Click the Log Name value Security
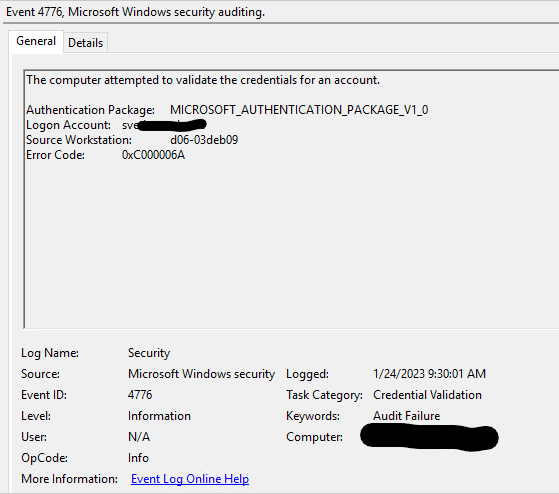 coord(149,353)
